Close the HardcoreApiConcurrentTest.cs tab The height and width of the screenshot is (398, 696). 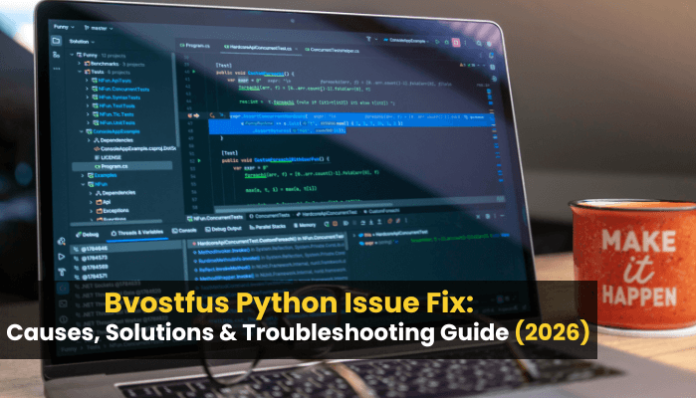pyautogui.click(x=296, y=49)
